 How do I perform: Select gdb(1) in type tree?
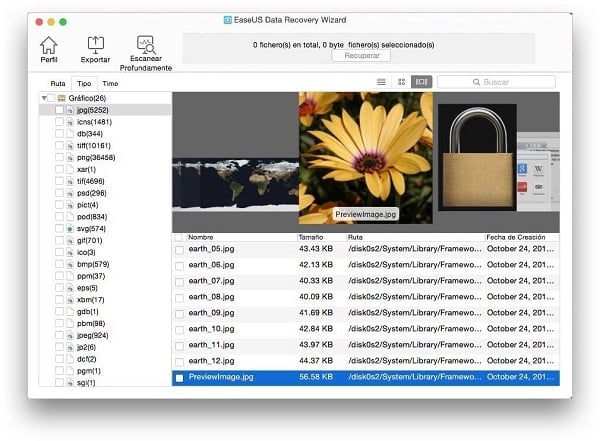click(x=88, y=312)
